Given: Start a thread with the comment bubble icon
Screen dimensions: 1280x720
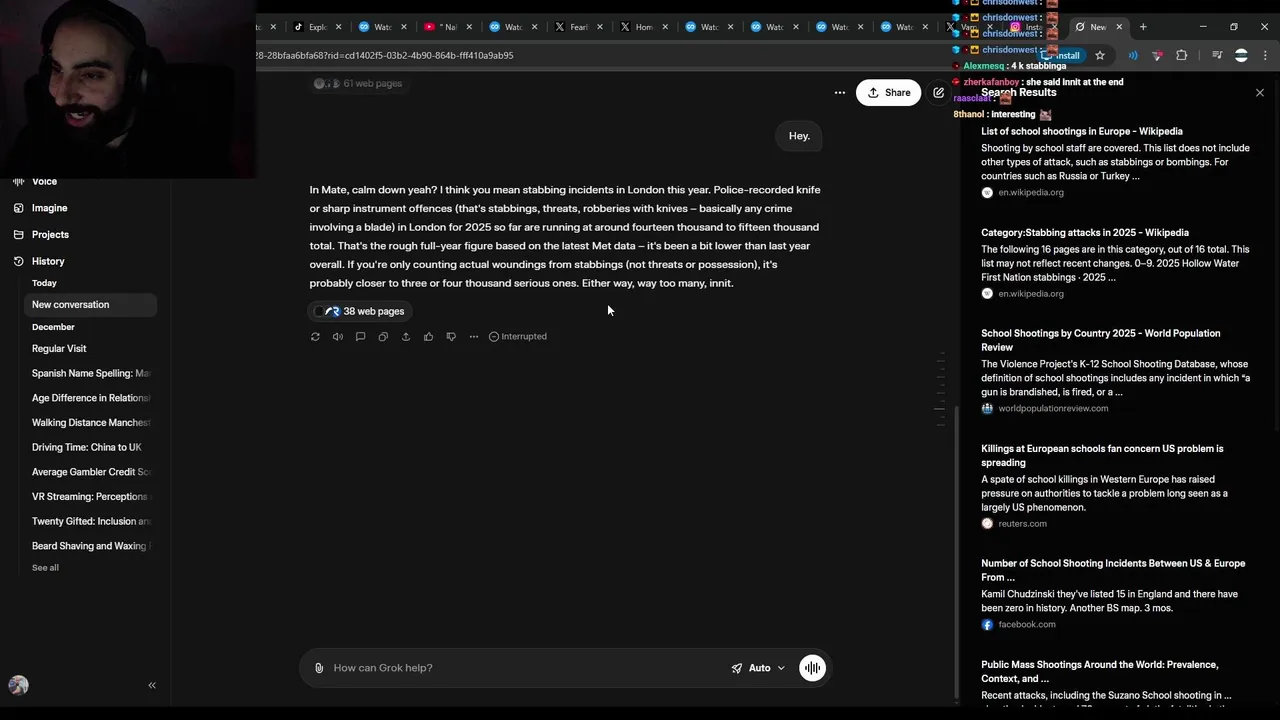Looking at the screenshot, I should (360, 337).
